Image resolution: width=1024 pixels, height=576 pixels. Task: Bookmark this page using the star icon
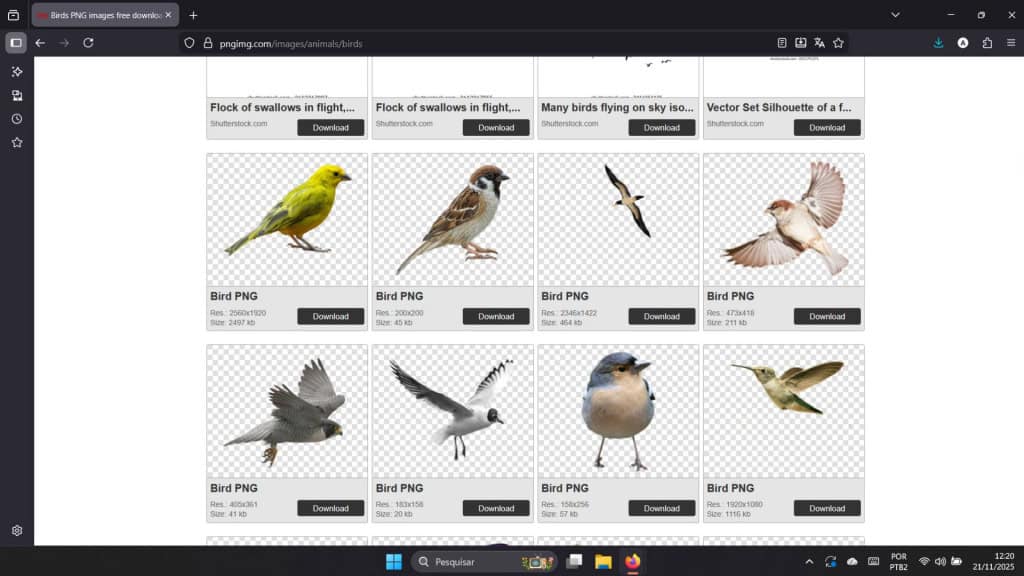[x=839, y=44]
